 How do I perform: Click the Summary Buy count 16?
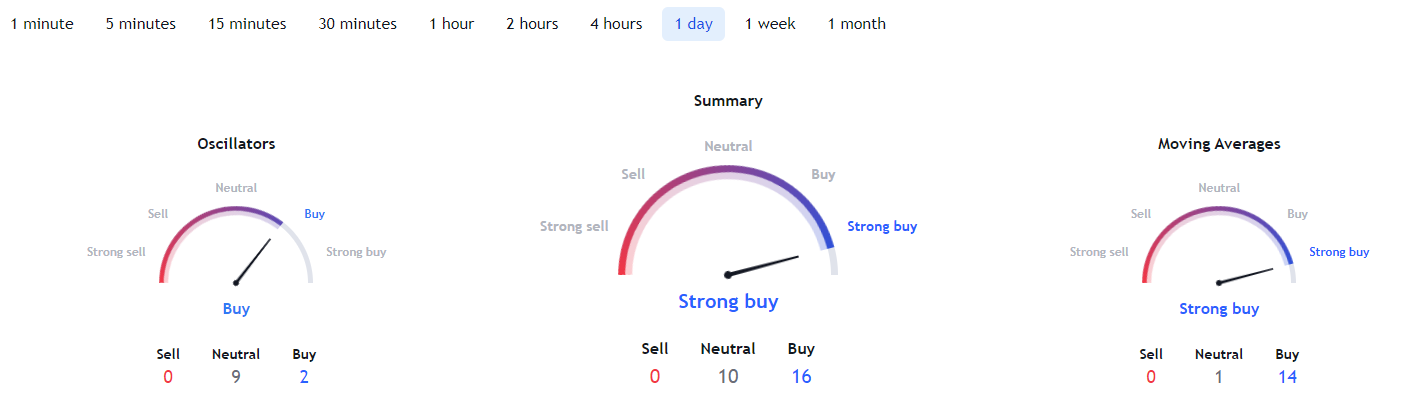[801, 377]
